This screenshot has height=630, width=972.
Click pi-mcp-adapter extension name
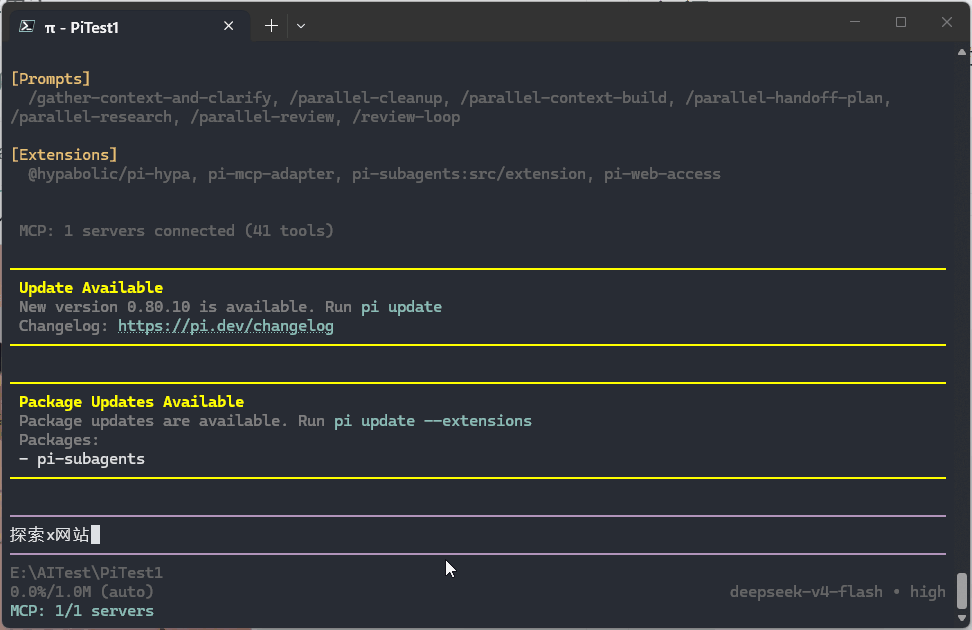pos(271,174)
